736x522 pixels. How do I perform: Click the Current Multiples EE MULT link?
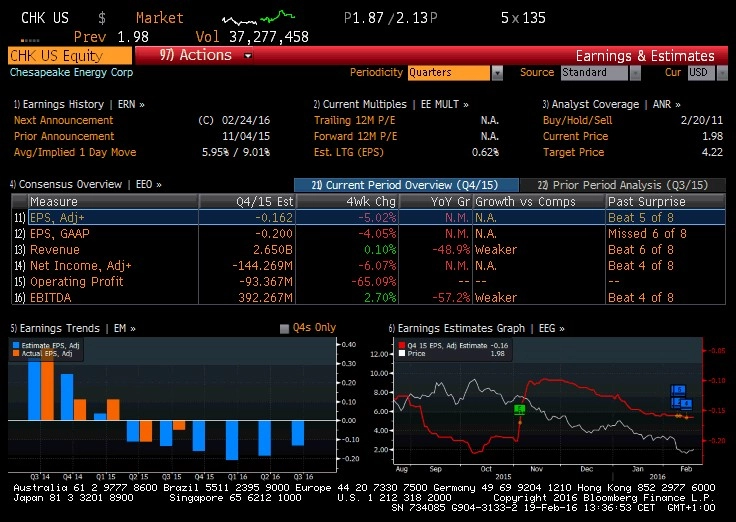(x=391, y=104)
